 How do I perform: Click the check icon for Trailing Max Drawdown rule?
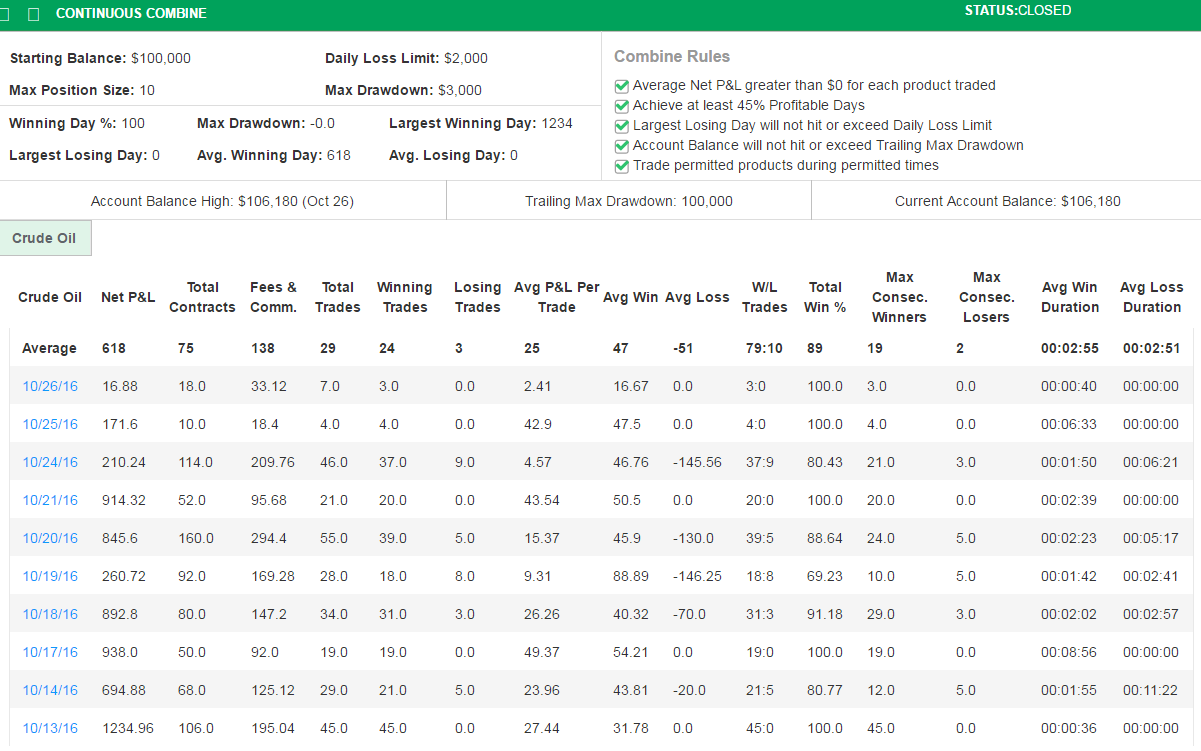621,145
